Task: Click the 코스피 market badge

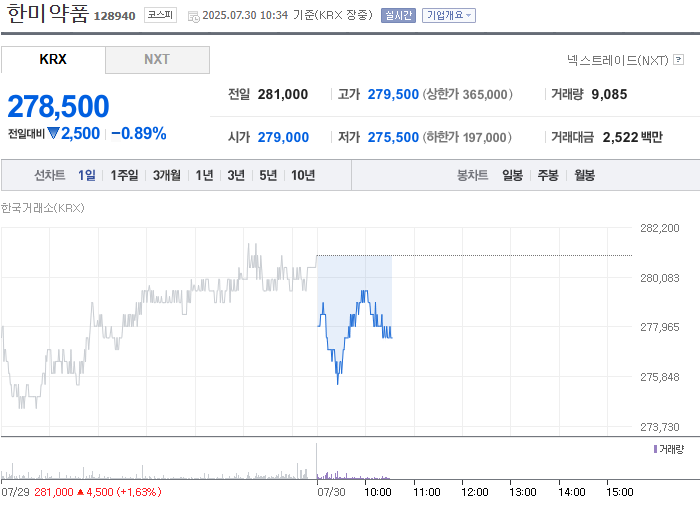Action: 160,15
